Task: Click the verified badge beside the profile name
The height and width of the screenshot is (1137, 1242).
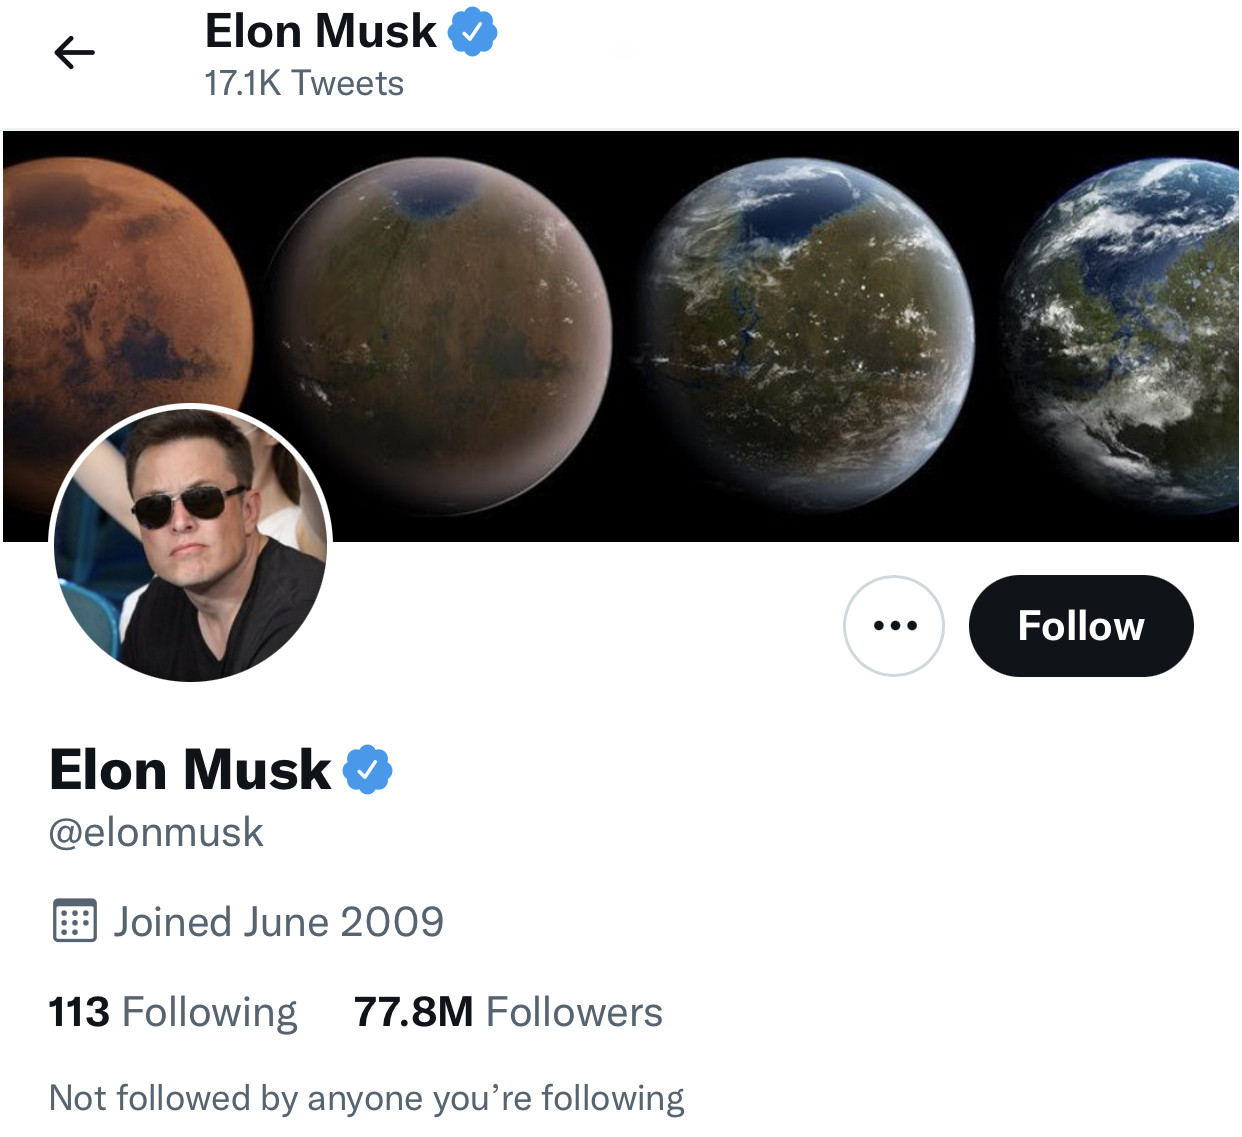Action: [x=368, y=769]
